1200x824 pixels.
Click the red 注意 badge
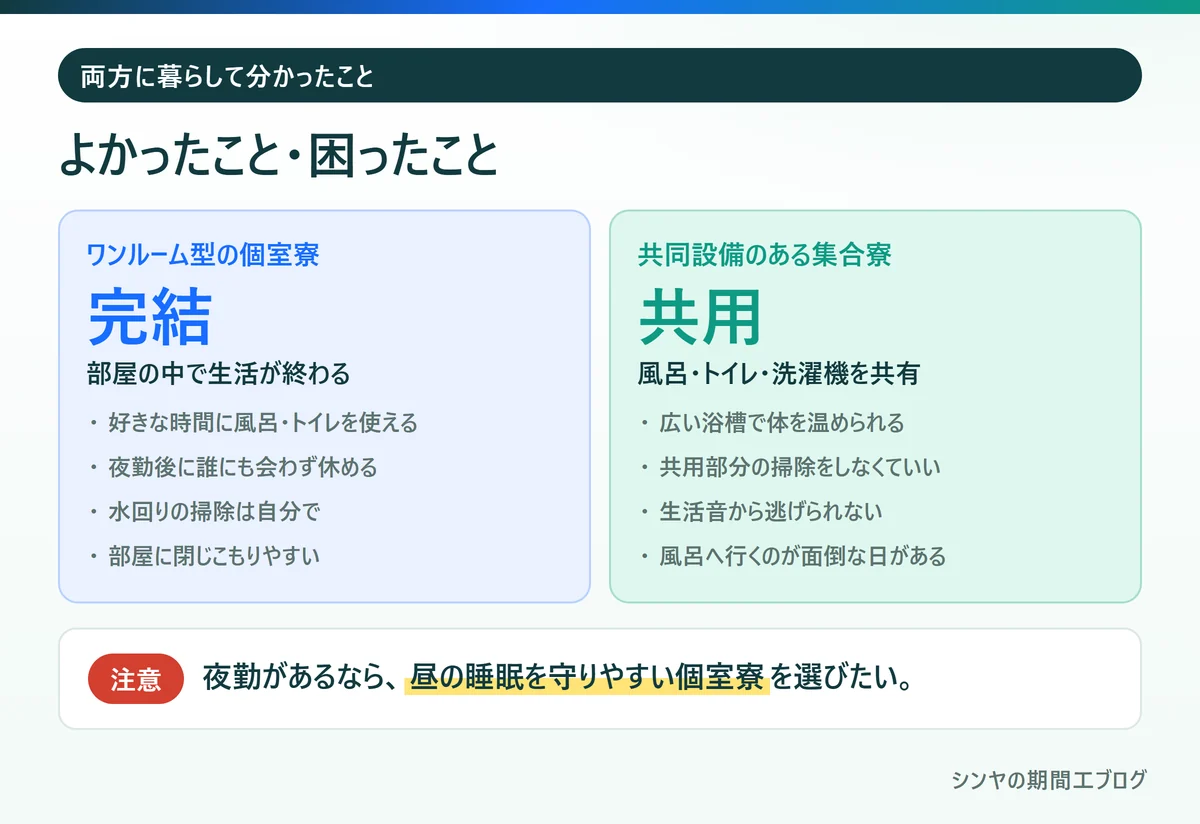click(x=136, y=679)
